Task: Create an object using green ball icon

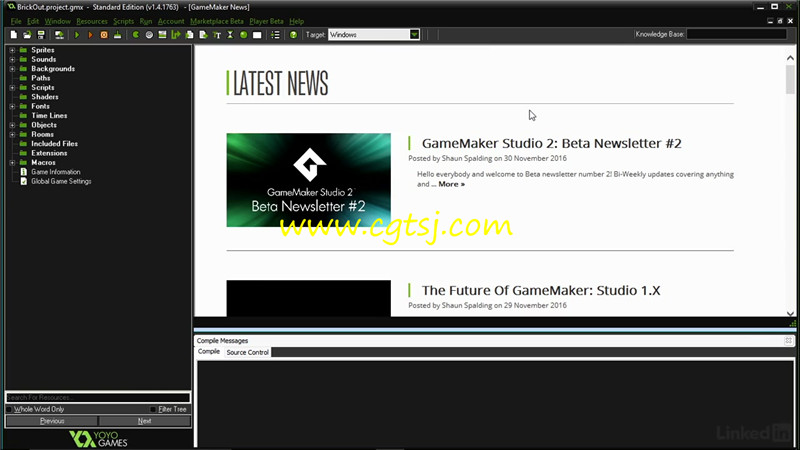Action: click(243, 35)
